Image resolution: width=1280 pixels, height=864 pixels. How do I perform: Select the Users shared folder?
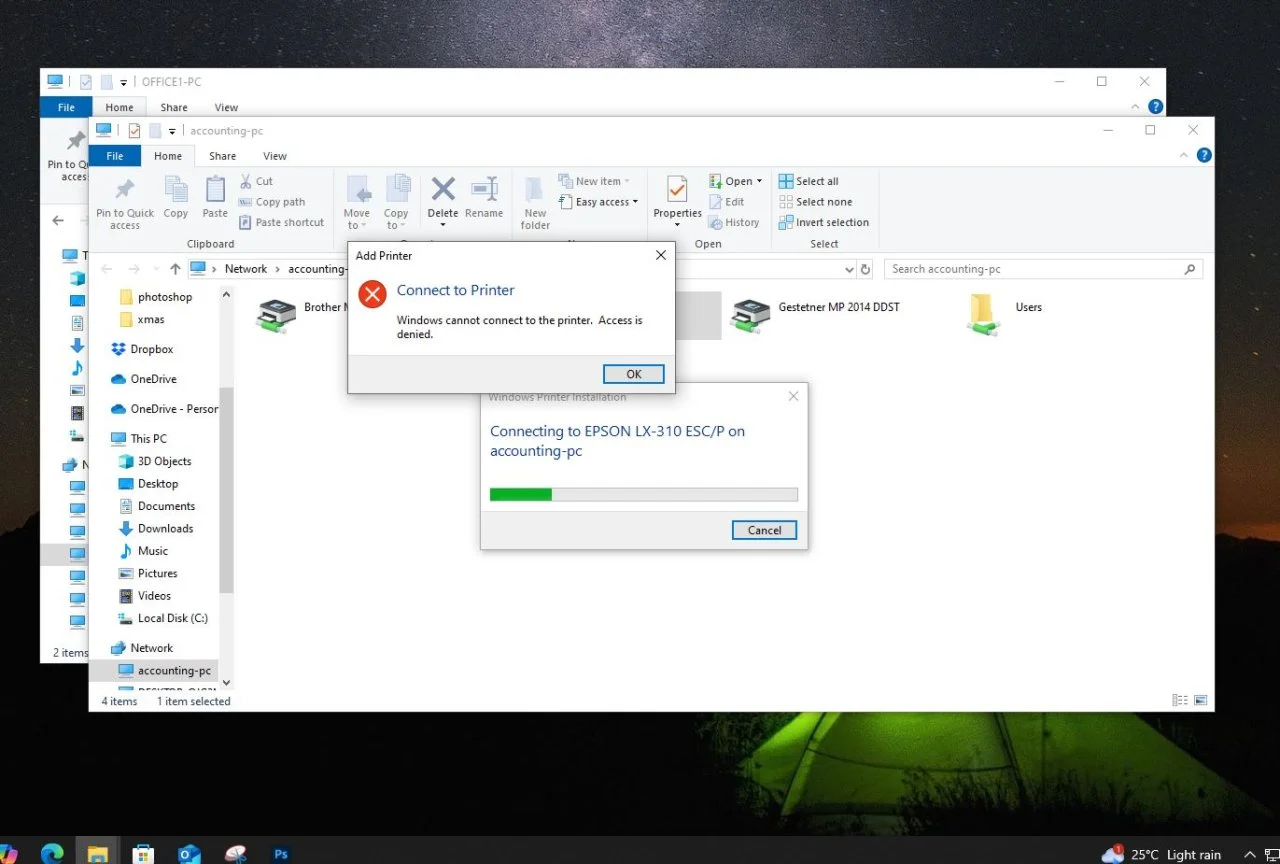1006,315
